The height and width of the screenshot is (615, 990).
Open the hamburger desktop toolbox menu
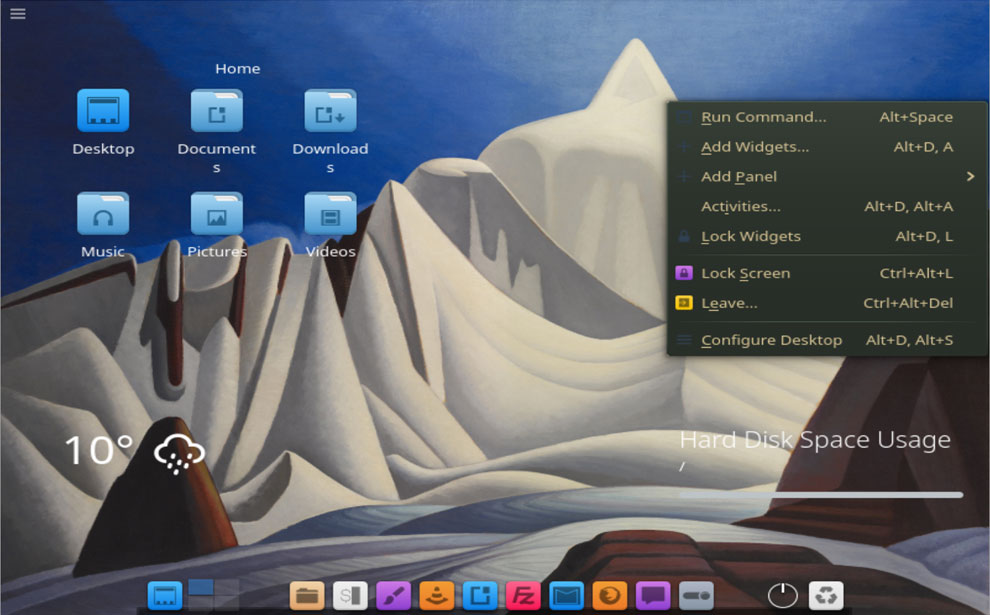click(x=18, y=13)
